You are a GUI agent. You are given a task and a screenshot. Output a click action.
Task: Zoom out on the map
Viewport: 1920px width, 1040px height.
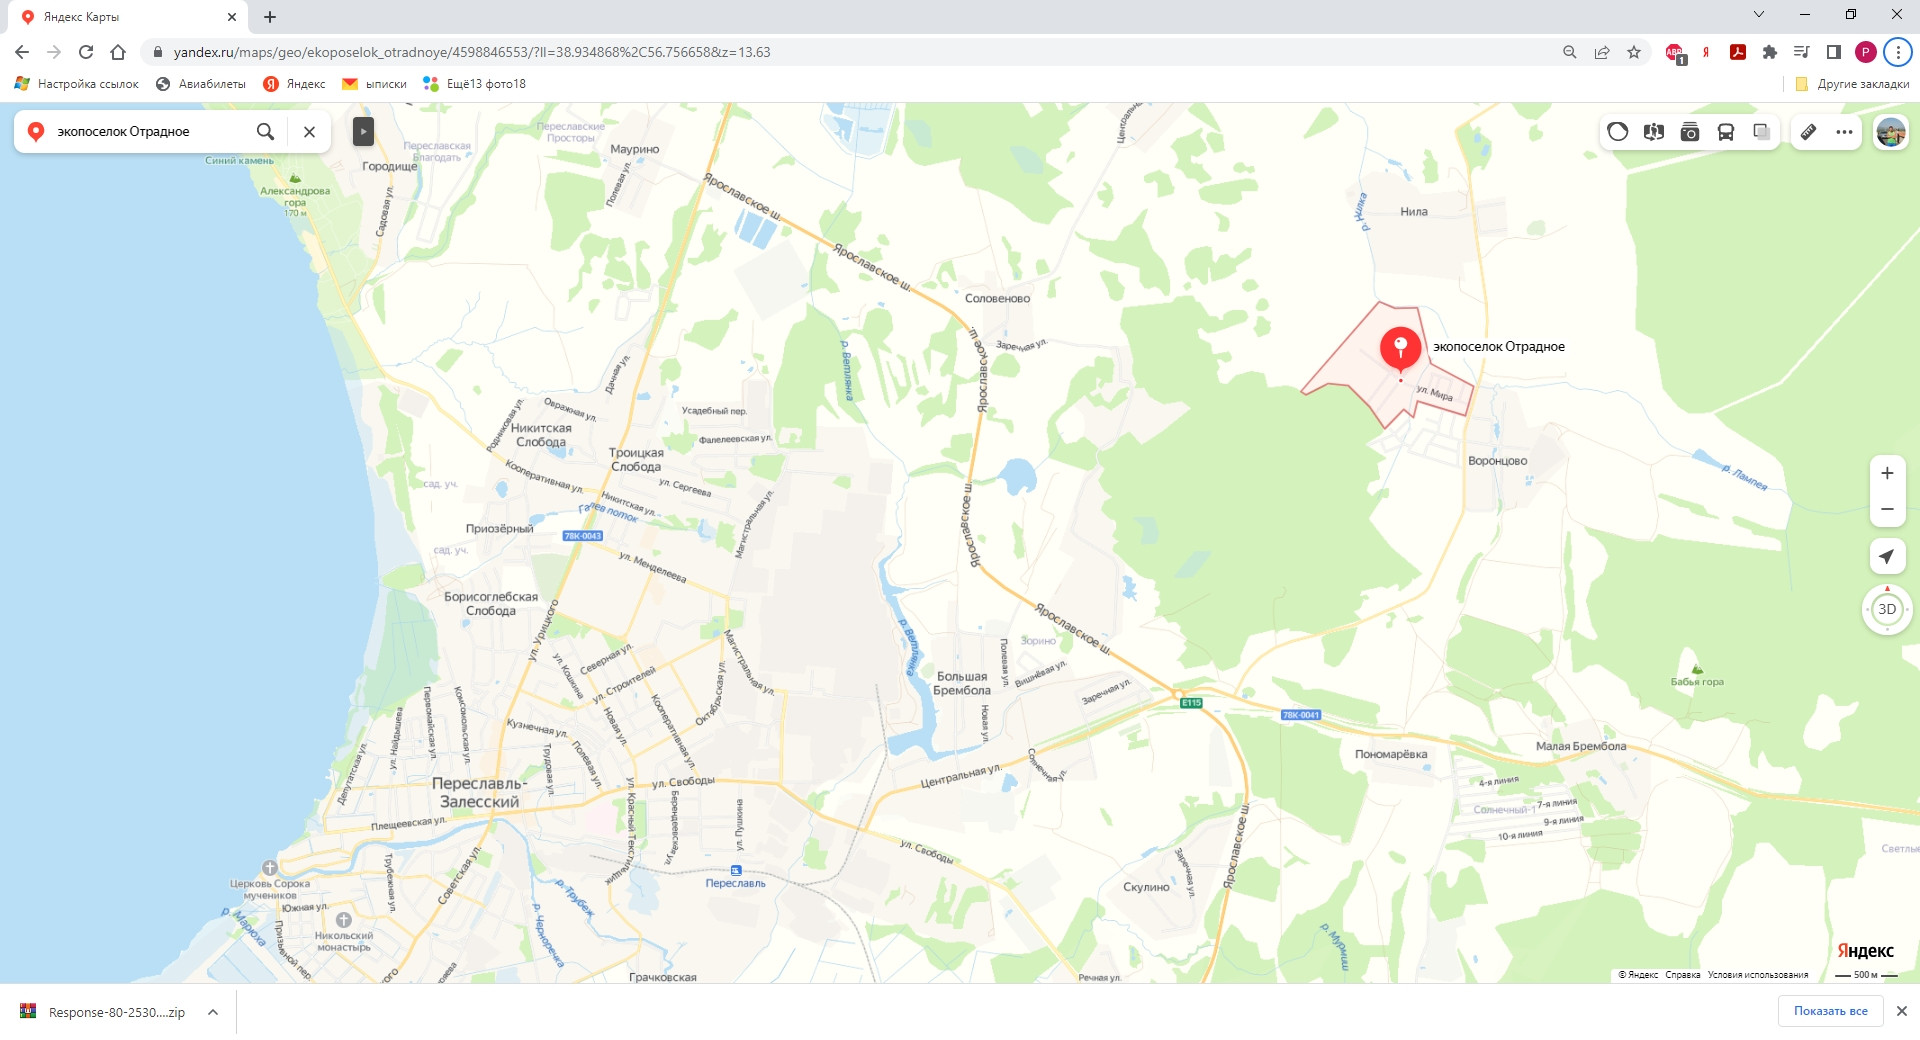1887,509
